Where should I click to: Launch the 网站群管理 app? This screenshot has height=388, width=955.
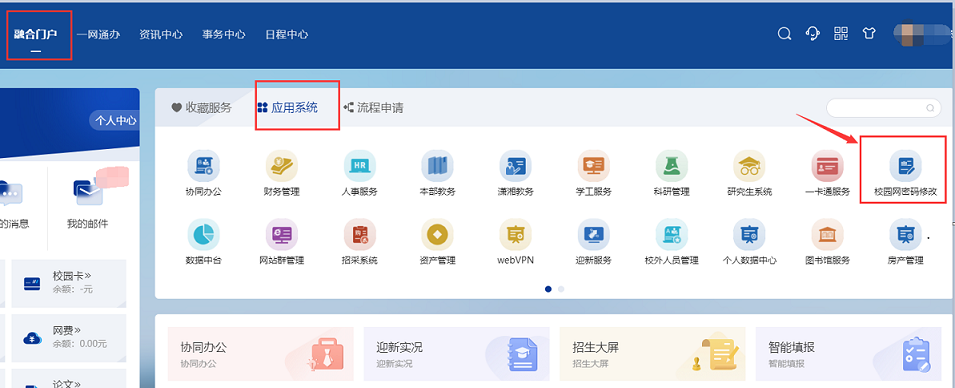281,234
